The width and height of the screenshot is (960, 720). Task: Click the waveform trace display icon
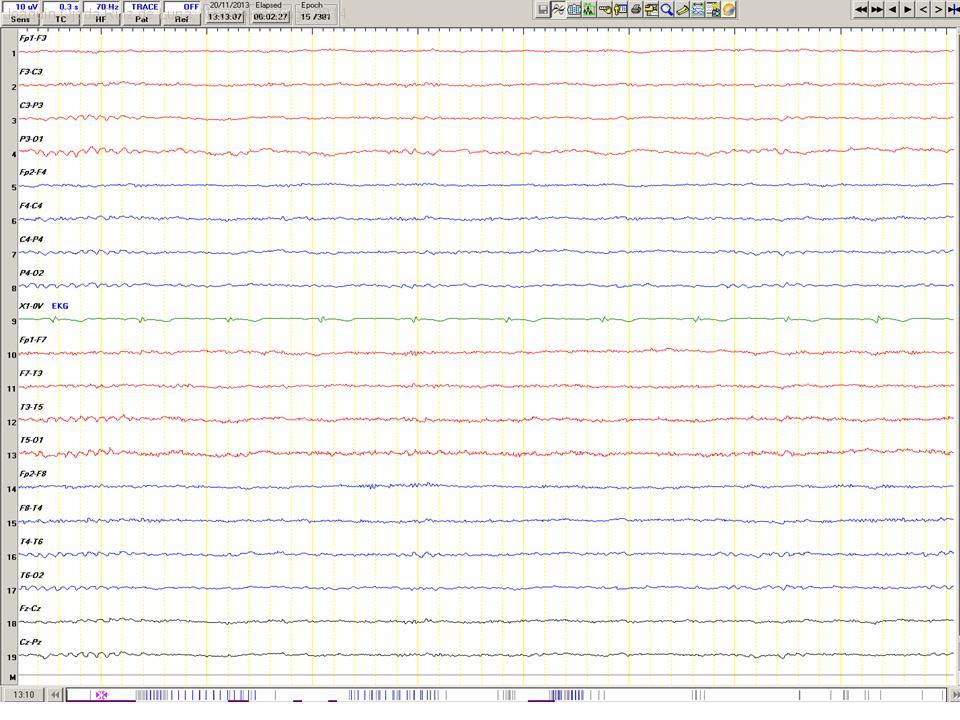click(x=558, y=9)
